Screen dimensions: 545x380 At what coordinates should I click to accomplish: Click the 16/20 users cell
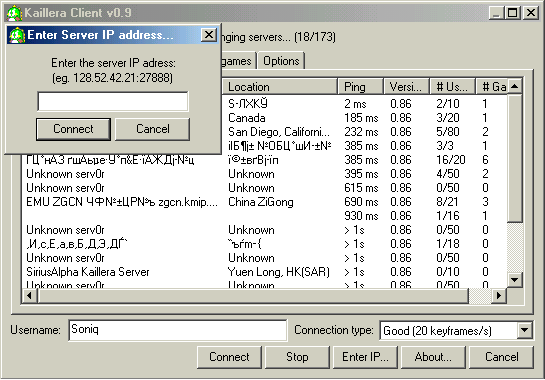[450, 160]
